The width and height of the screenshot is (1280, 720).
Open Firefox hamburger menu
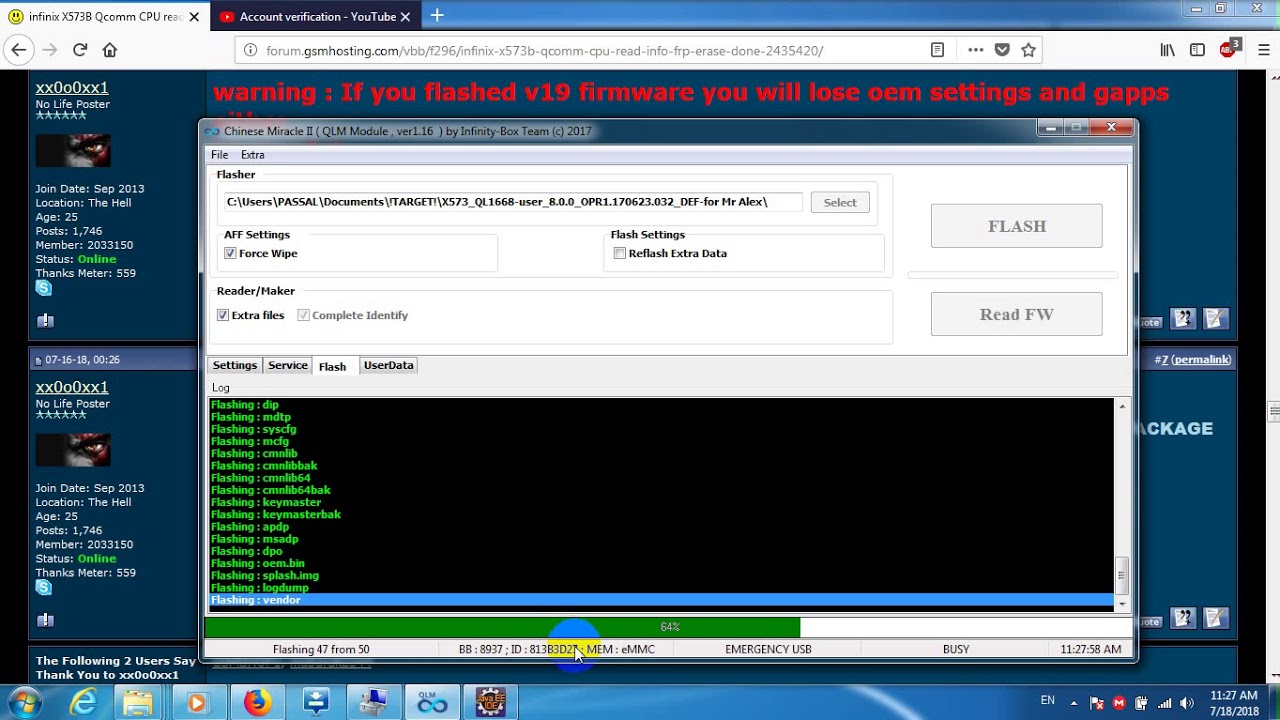1263,50
